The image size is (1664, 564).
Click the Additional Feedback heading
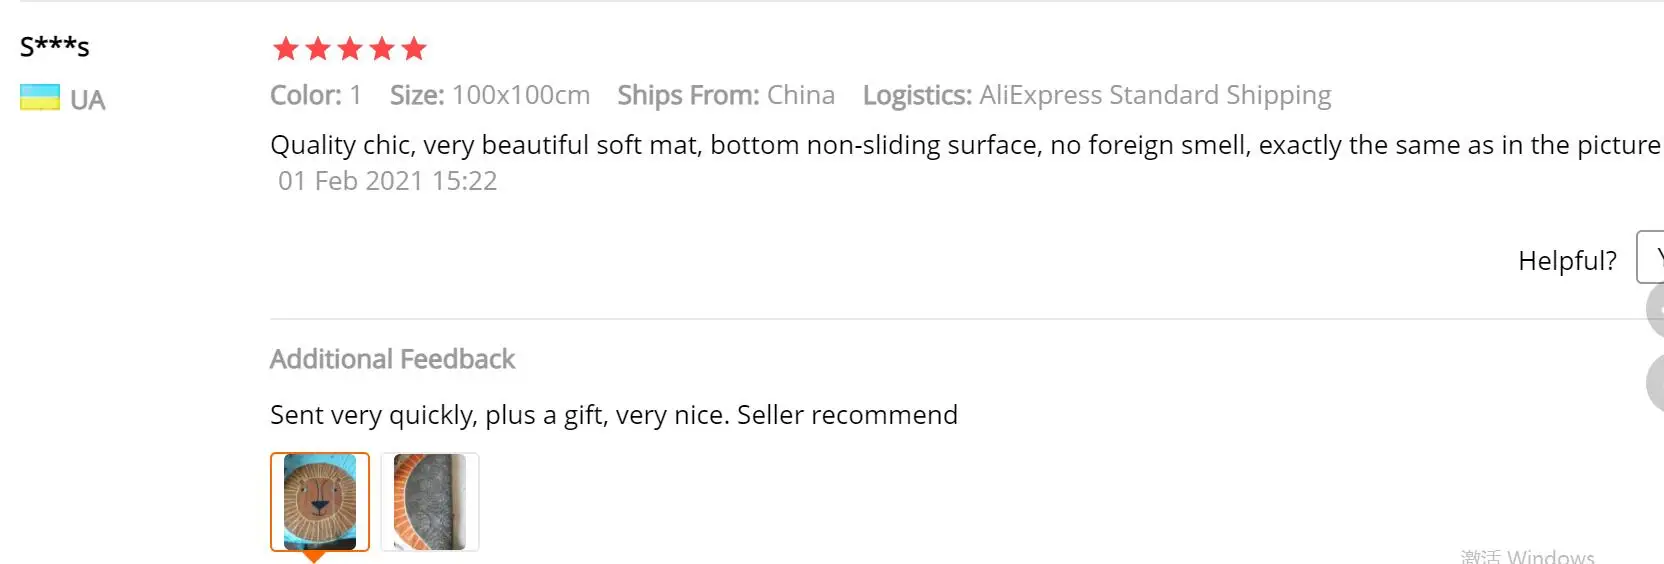point(392,359)
